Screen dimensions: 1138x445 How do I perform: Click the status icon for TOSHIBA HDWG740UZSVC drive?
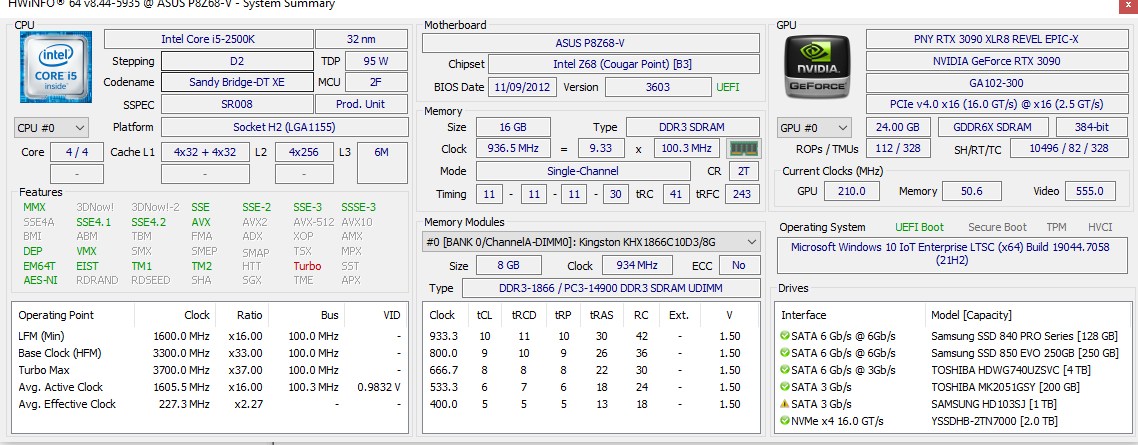[x=785, y=370]
